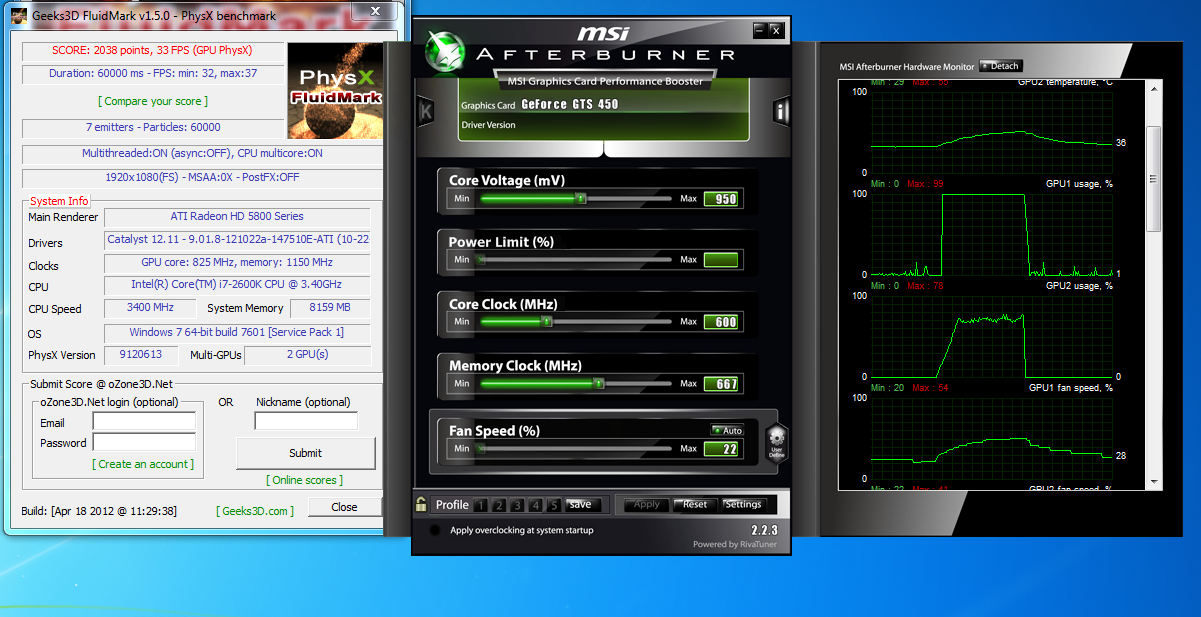Click the Windows 7 64-bit OS field
The image size is (1201, 617).
point(237,332)
